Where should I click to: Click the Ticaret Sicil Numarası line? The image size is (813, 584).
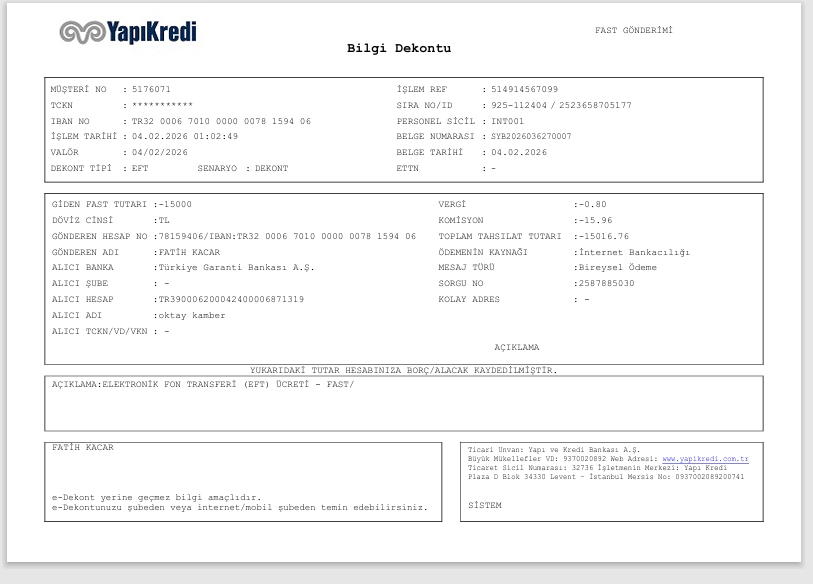[x=597, y=468]
